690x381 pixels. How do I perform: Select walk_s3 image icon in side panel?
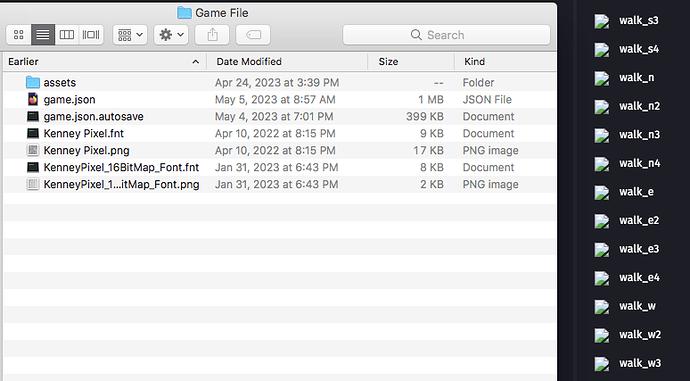(602, 21)
